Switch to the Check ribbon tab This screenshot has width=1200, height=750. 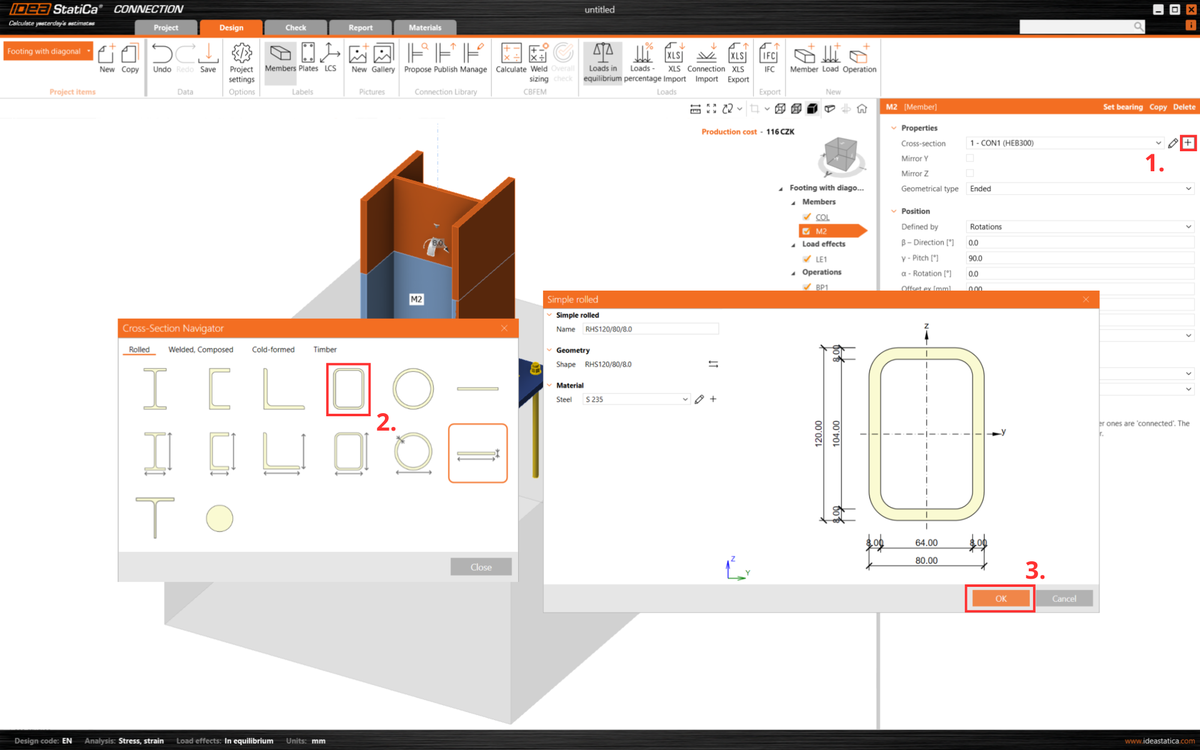(x=295, y=27)
